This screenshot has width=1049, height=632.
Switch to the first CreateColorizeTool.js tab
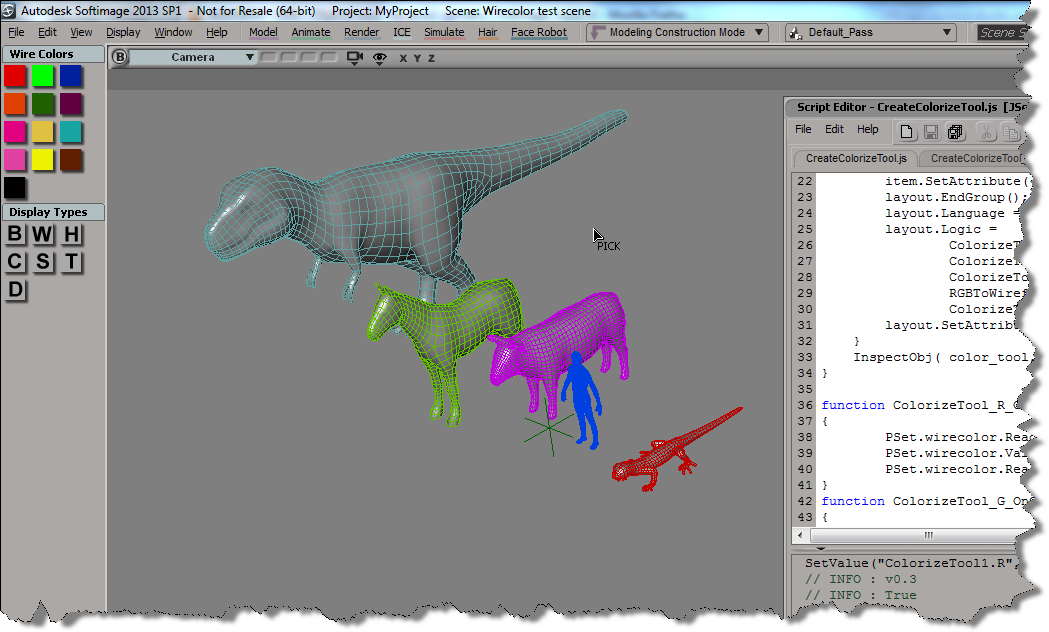click(x=856, y=158)
